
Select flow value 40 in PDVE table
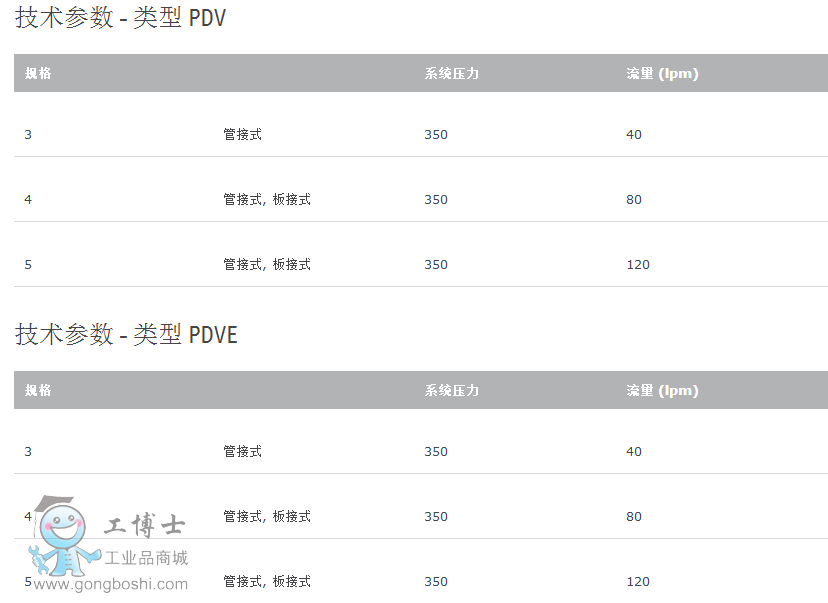point(634,452)
